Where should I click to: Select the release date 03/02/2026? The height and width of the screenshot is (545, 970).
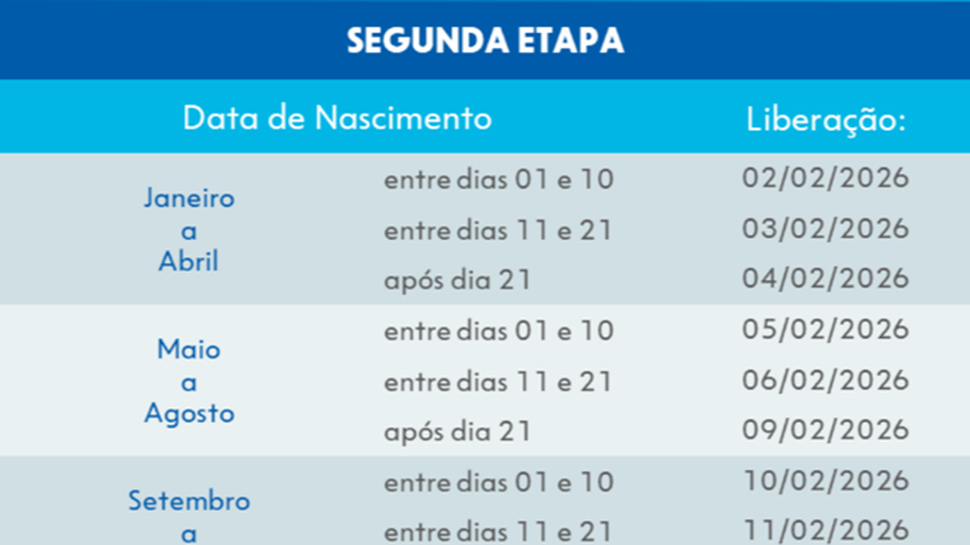826,229
